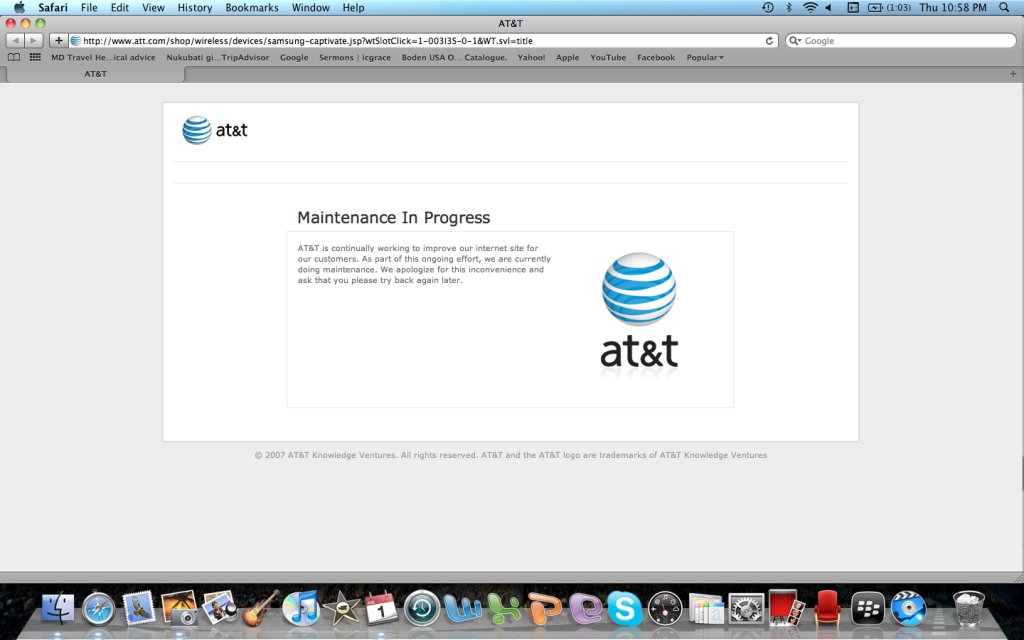Launch Safari compass icon in the Dock

point(99,608)
